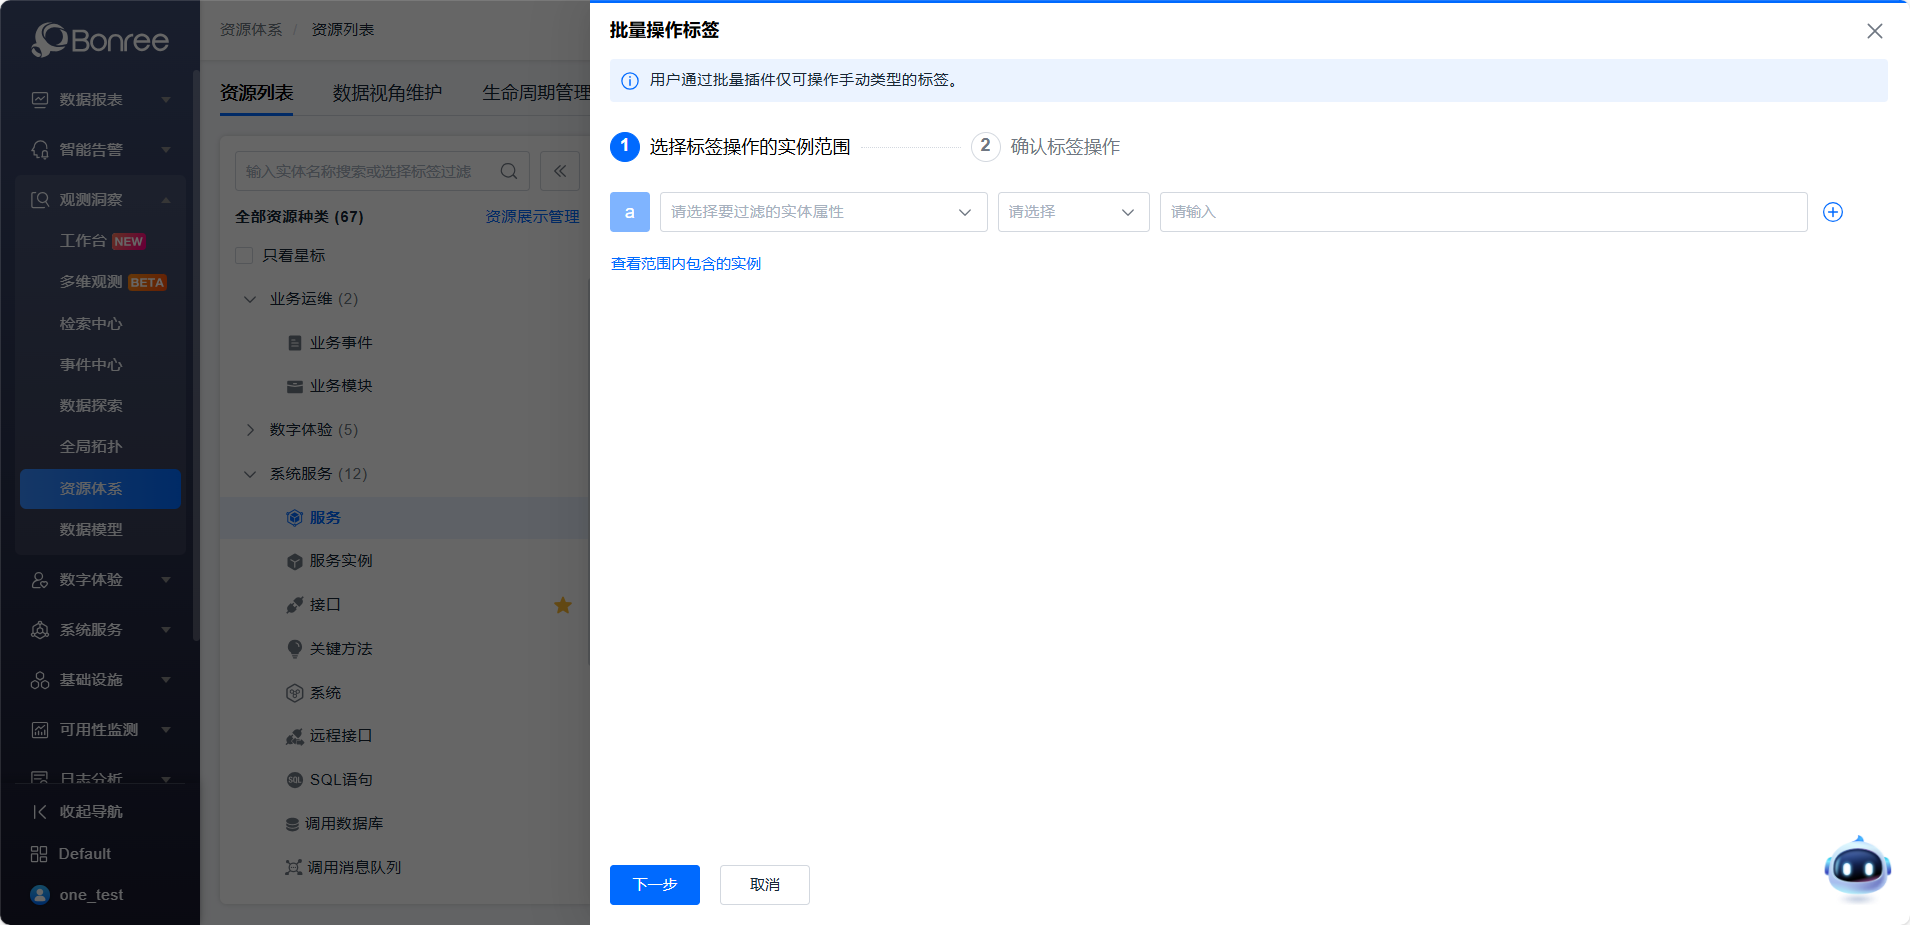The image size is (1910, 925).
Task: Open the AI assistant robot icon
Action: point(1857,868)
